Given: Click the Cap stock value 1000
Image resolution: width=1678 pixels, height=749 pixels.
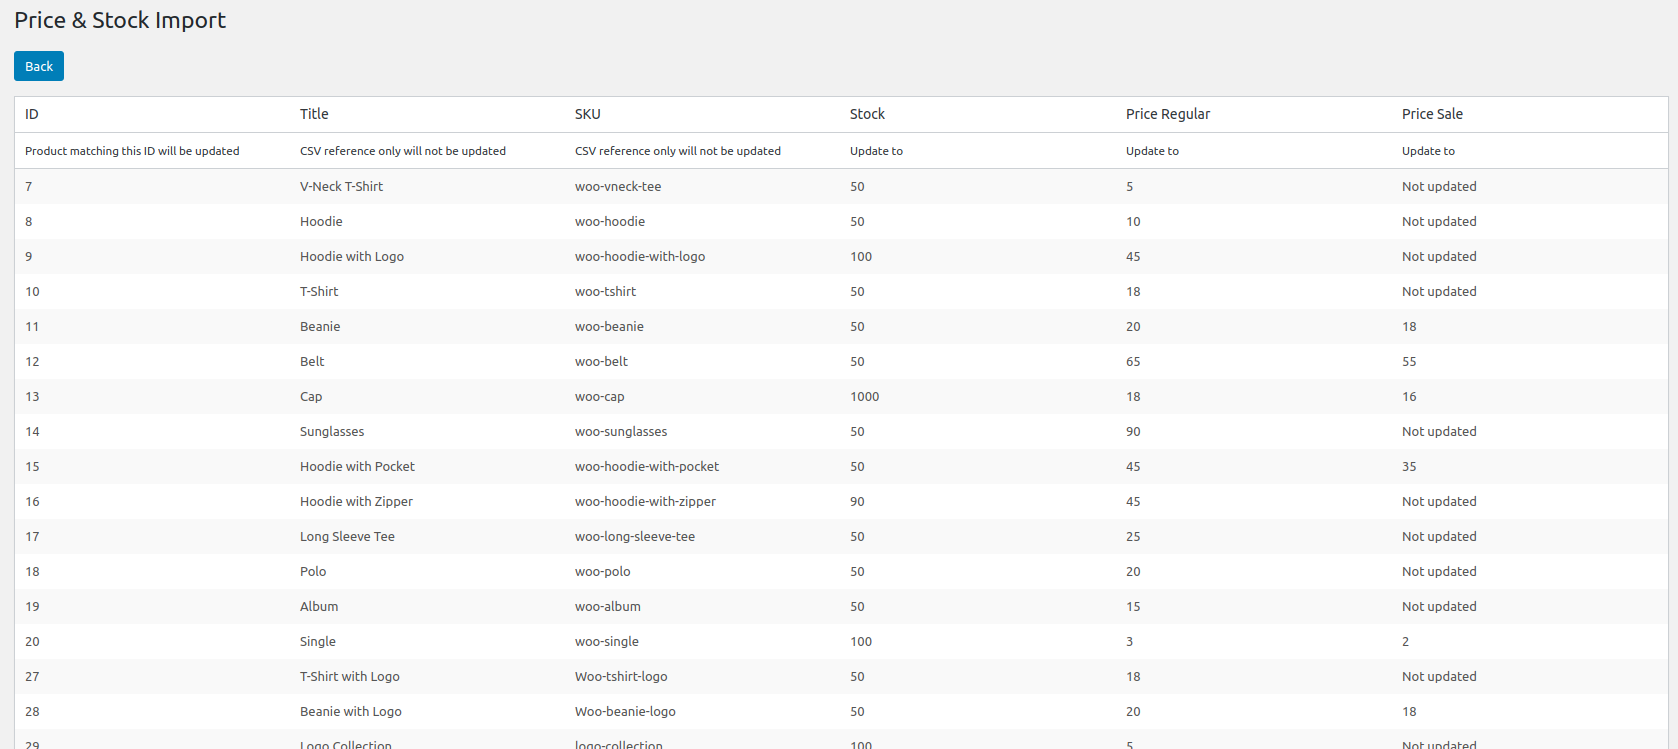Looking at the screenshot, I should click(x=865, y=396).
